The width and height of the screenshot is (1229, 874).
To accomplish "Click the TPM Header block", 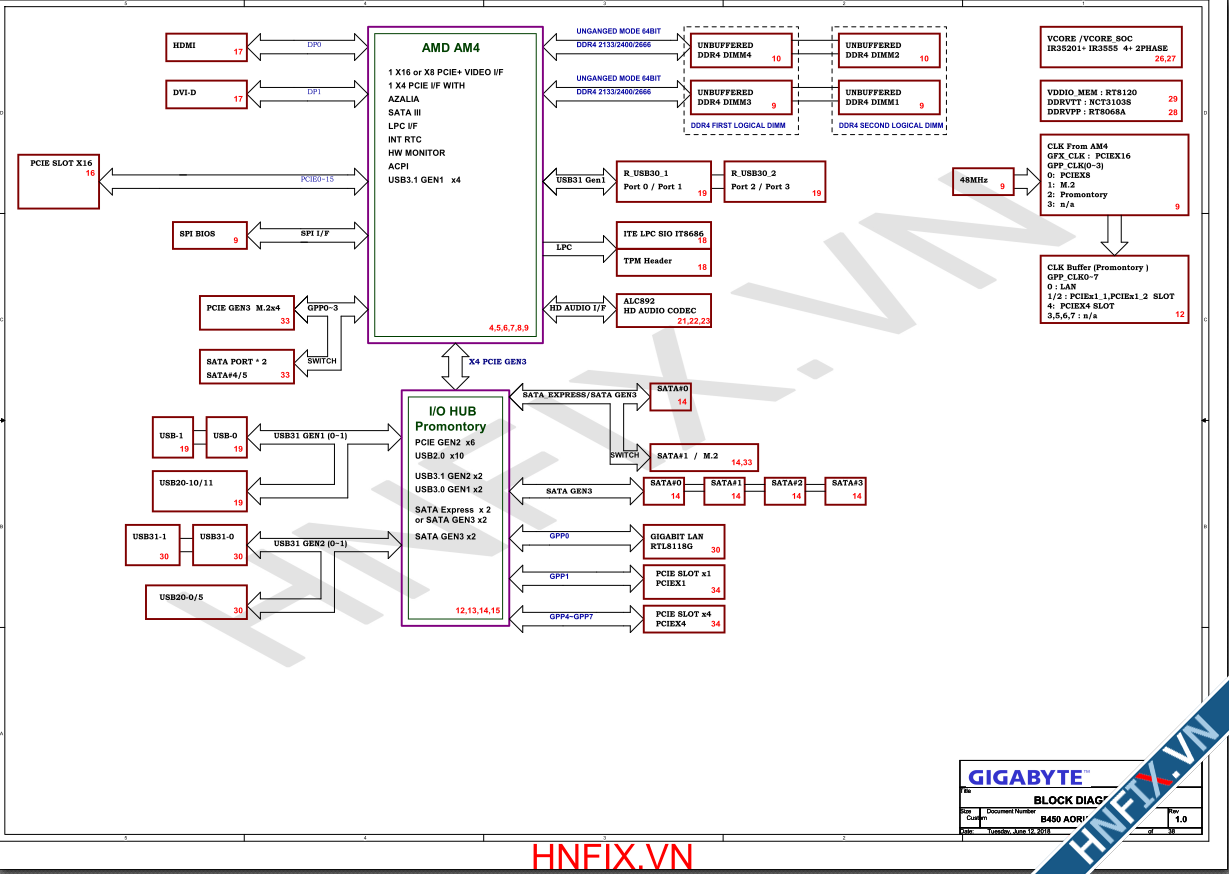I will click(664, 262).
